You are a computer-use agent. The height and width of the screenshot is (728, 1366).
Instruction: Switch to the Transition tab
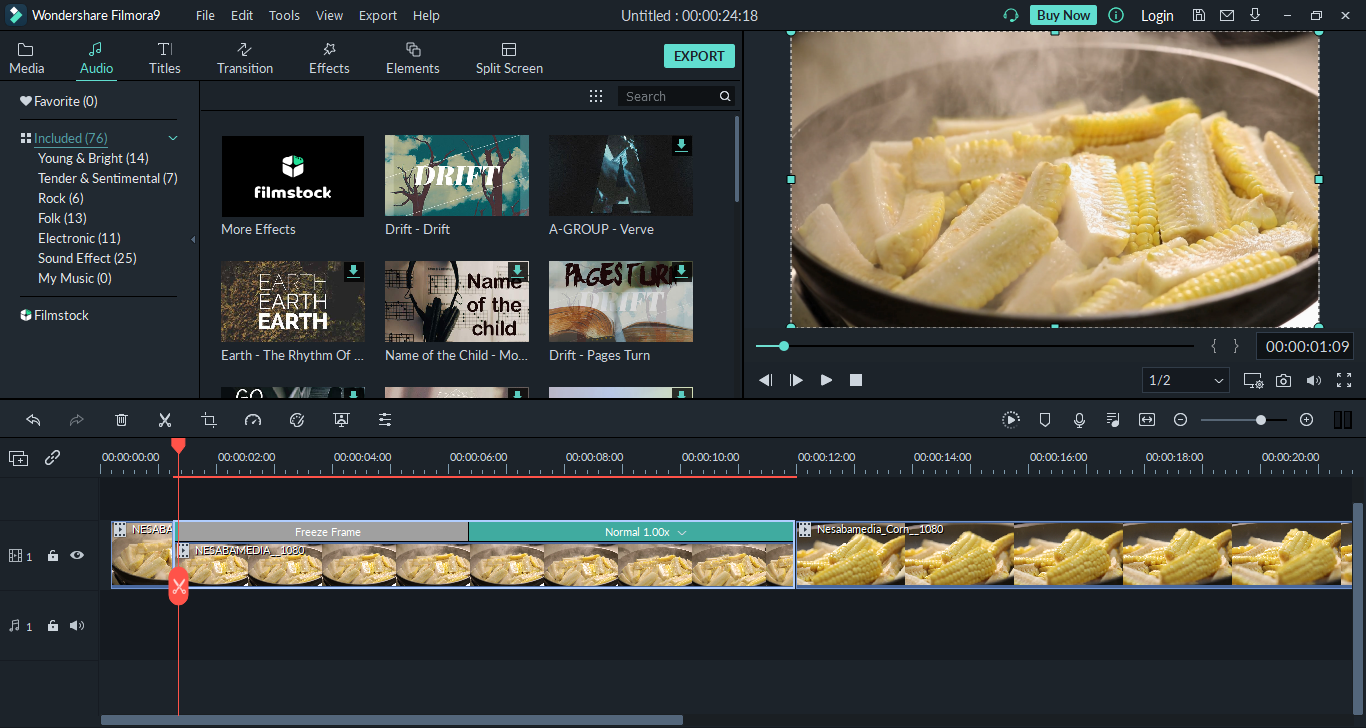tap(245, 58)
